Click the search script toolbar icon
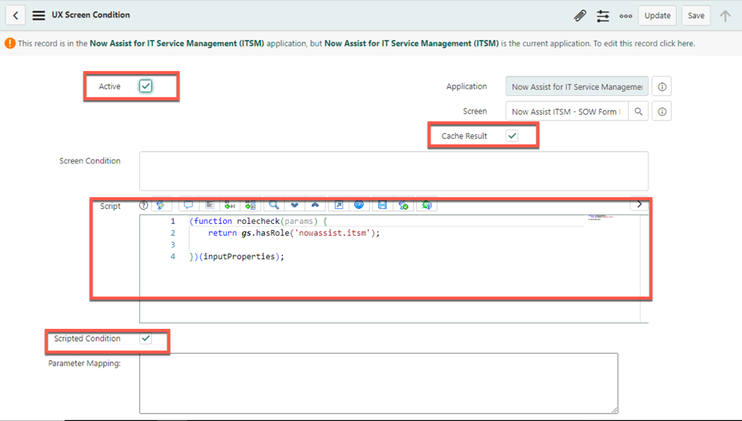 point(274,205)
